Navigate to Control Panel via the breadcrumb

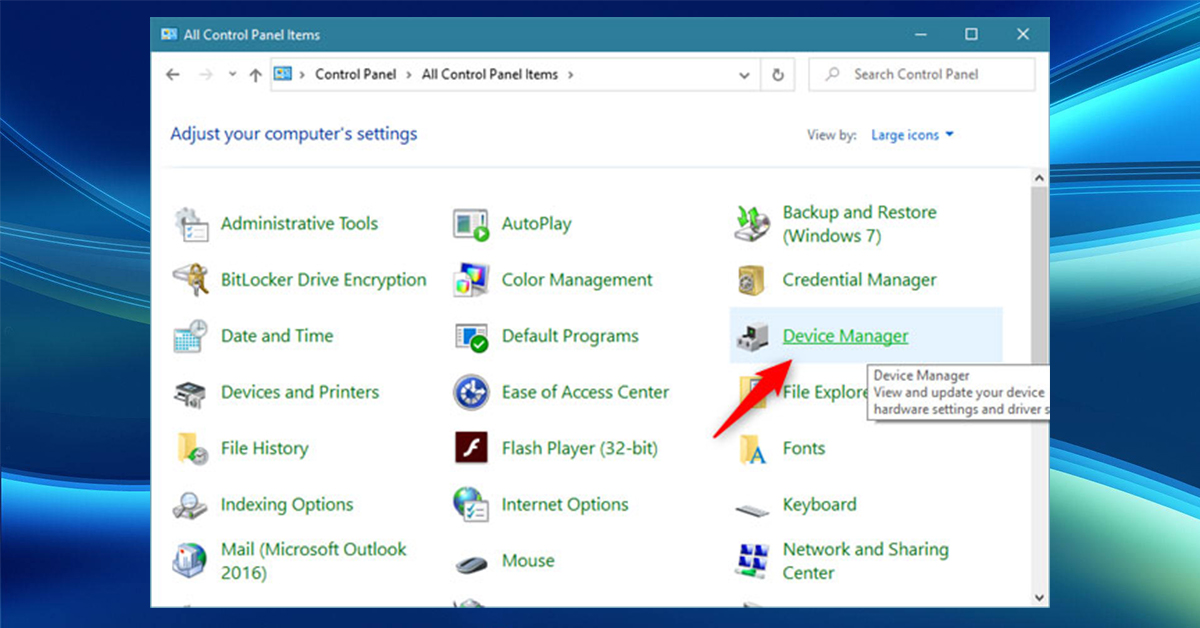point(356,74)
